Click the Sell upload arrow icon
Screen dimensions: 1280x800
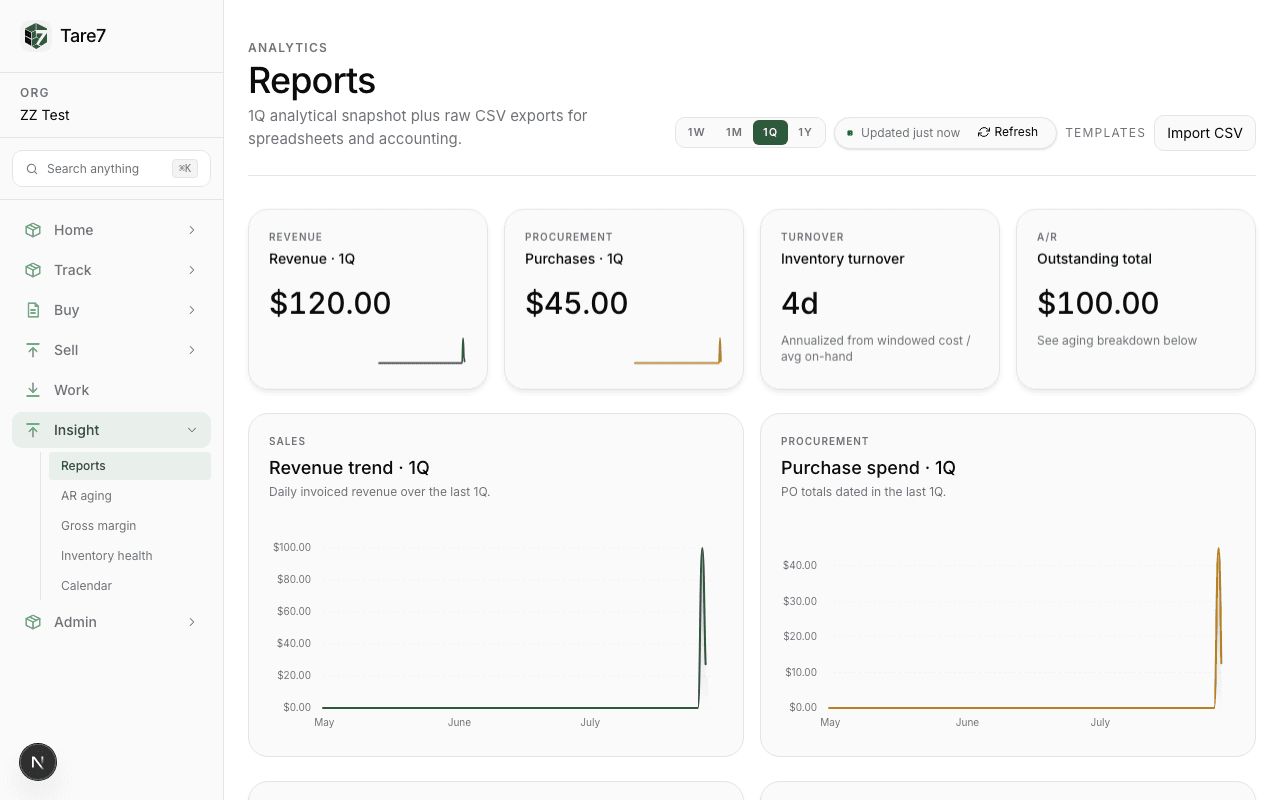[x=33, y=350]
